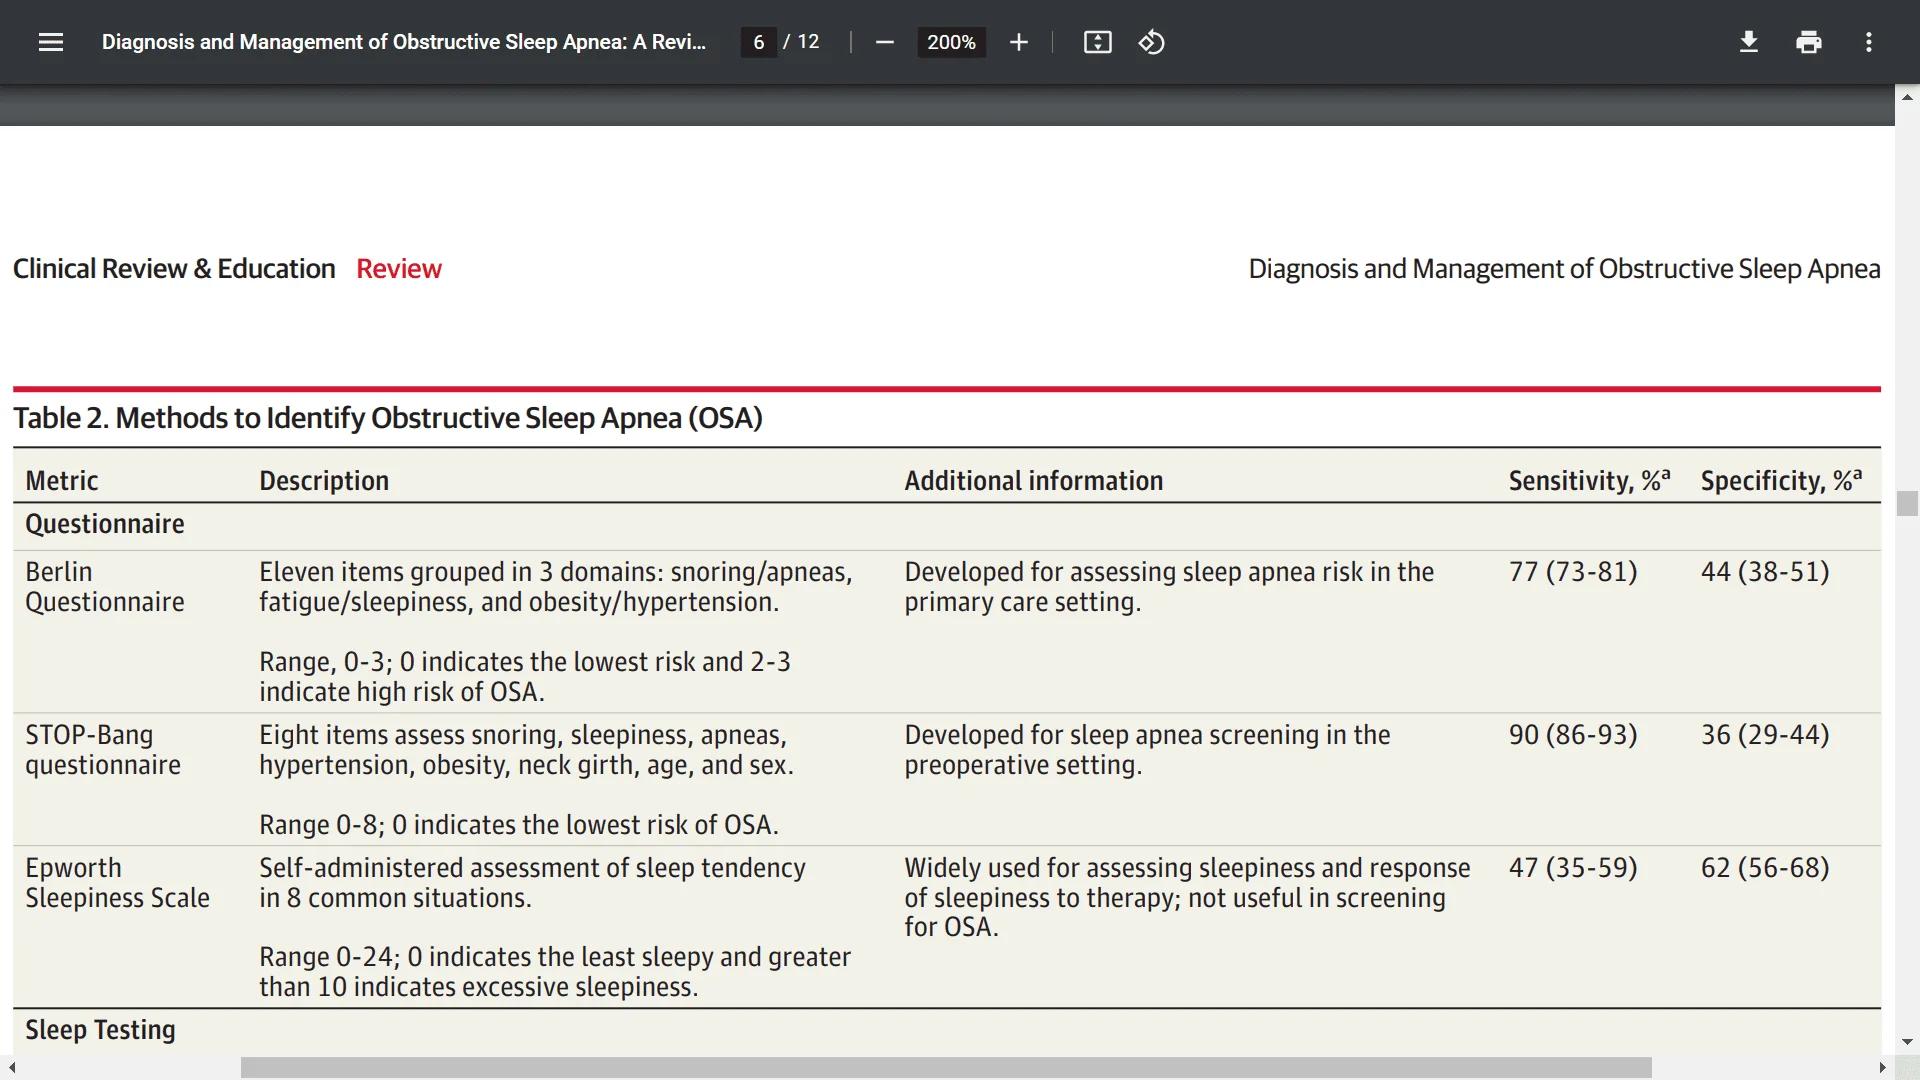
Task: Click the vertical scrollbar thumb
Action: 1907,503
